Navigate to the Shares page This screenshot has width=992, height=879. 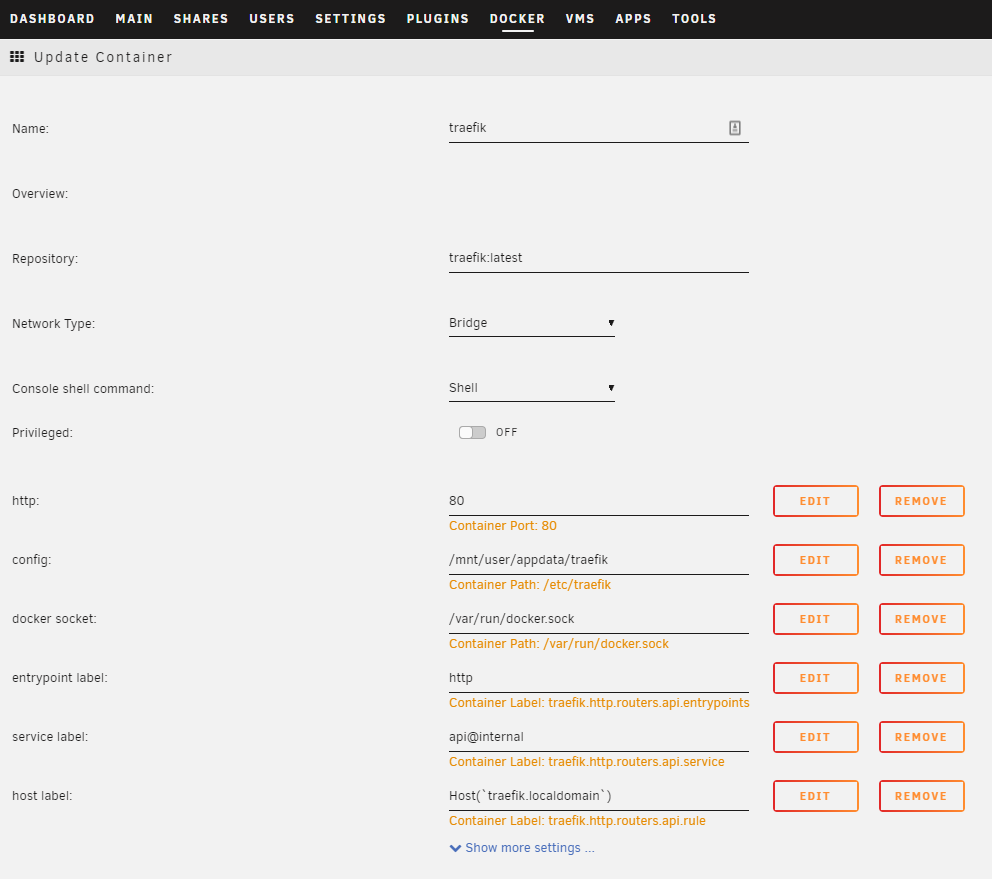(x=200, y=19)
